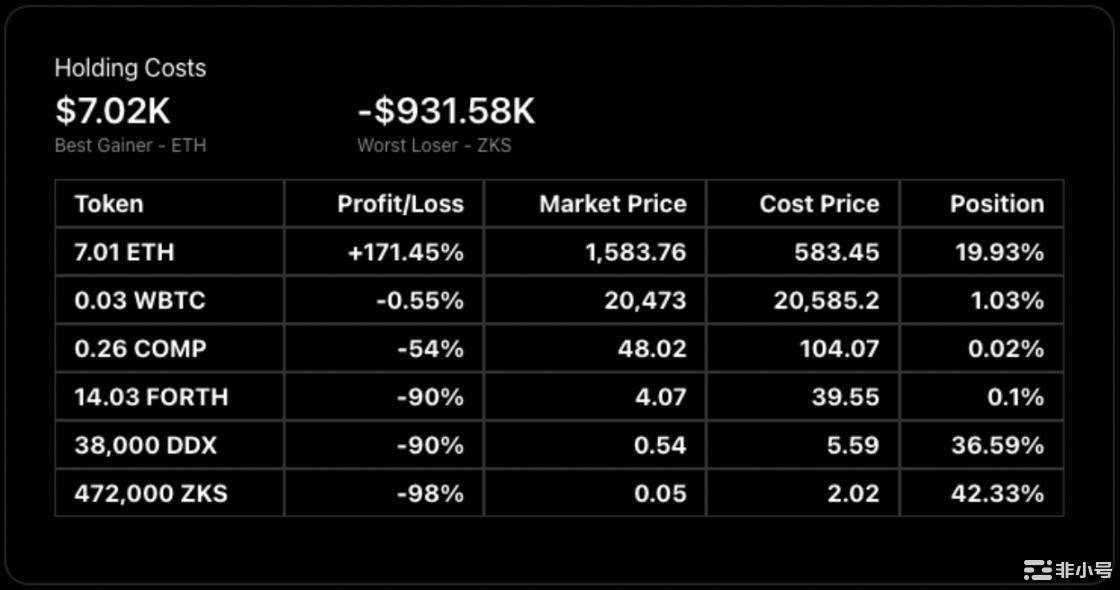Image resolution: width=1120 pixels, height=590 pixels.
Task: Click the 7.01 ETH token row
Action: 124,252
